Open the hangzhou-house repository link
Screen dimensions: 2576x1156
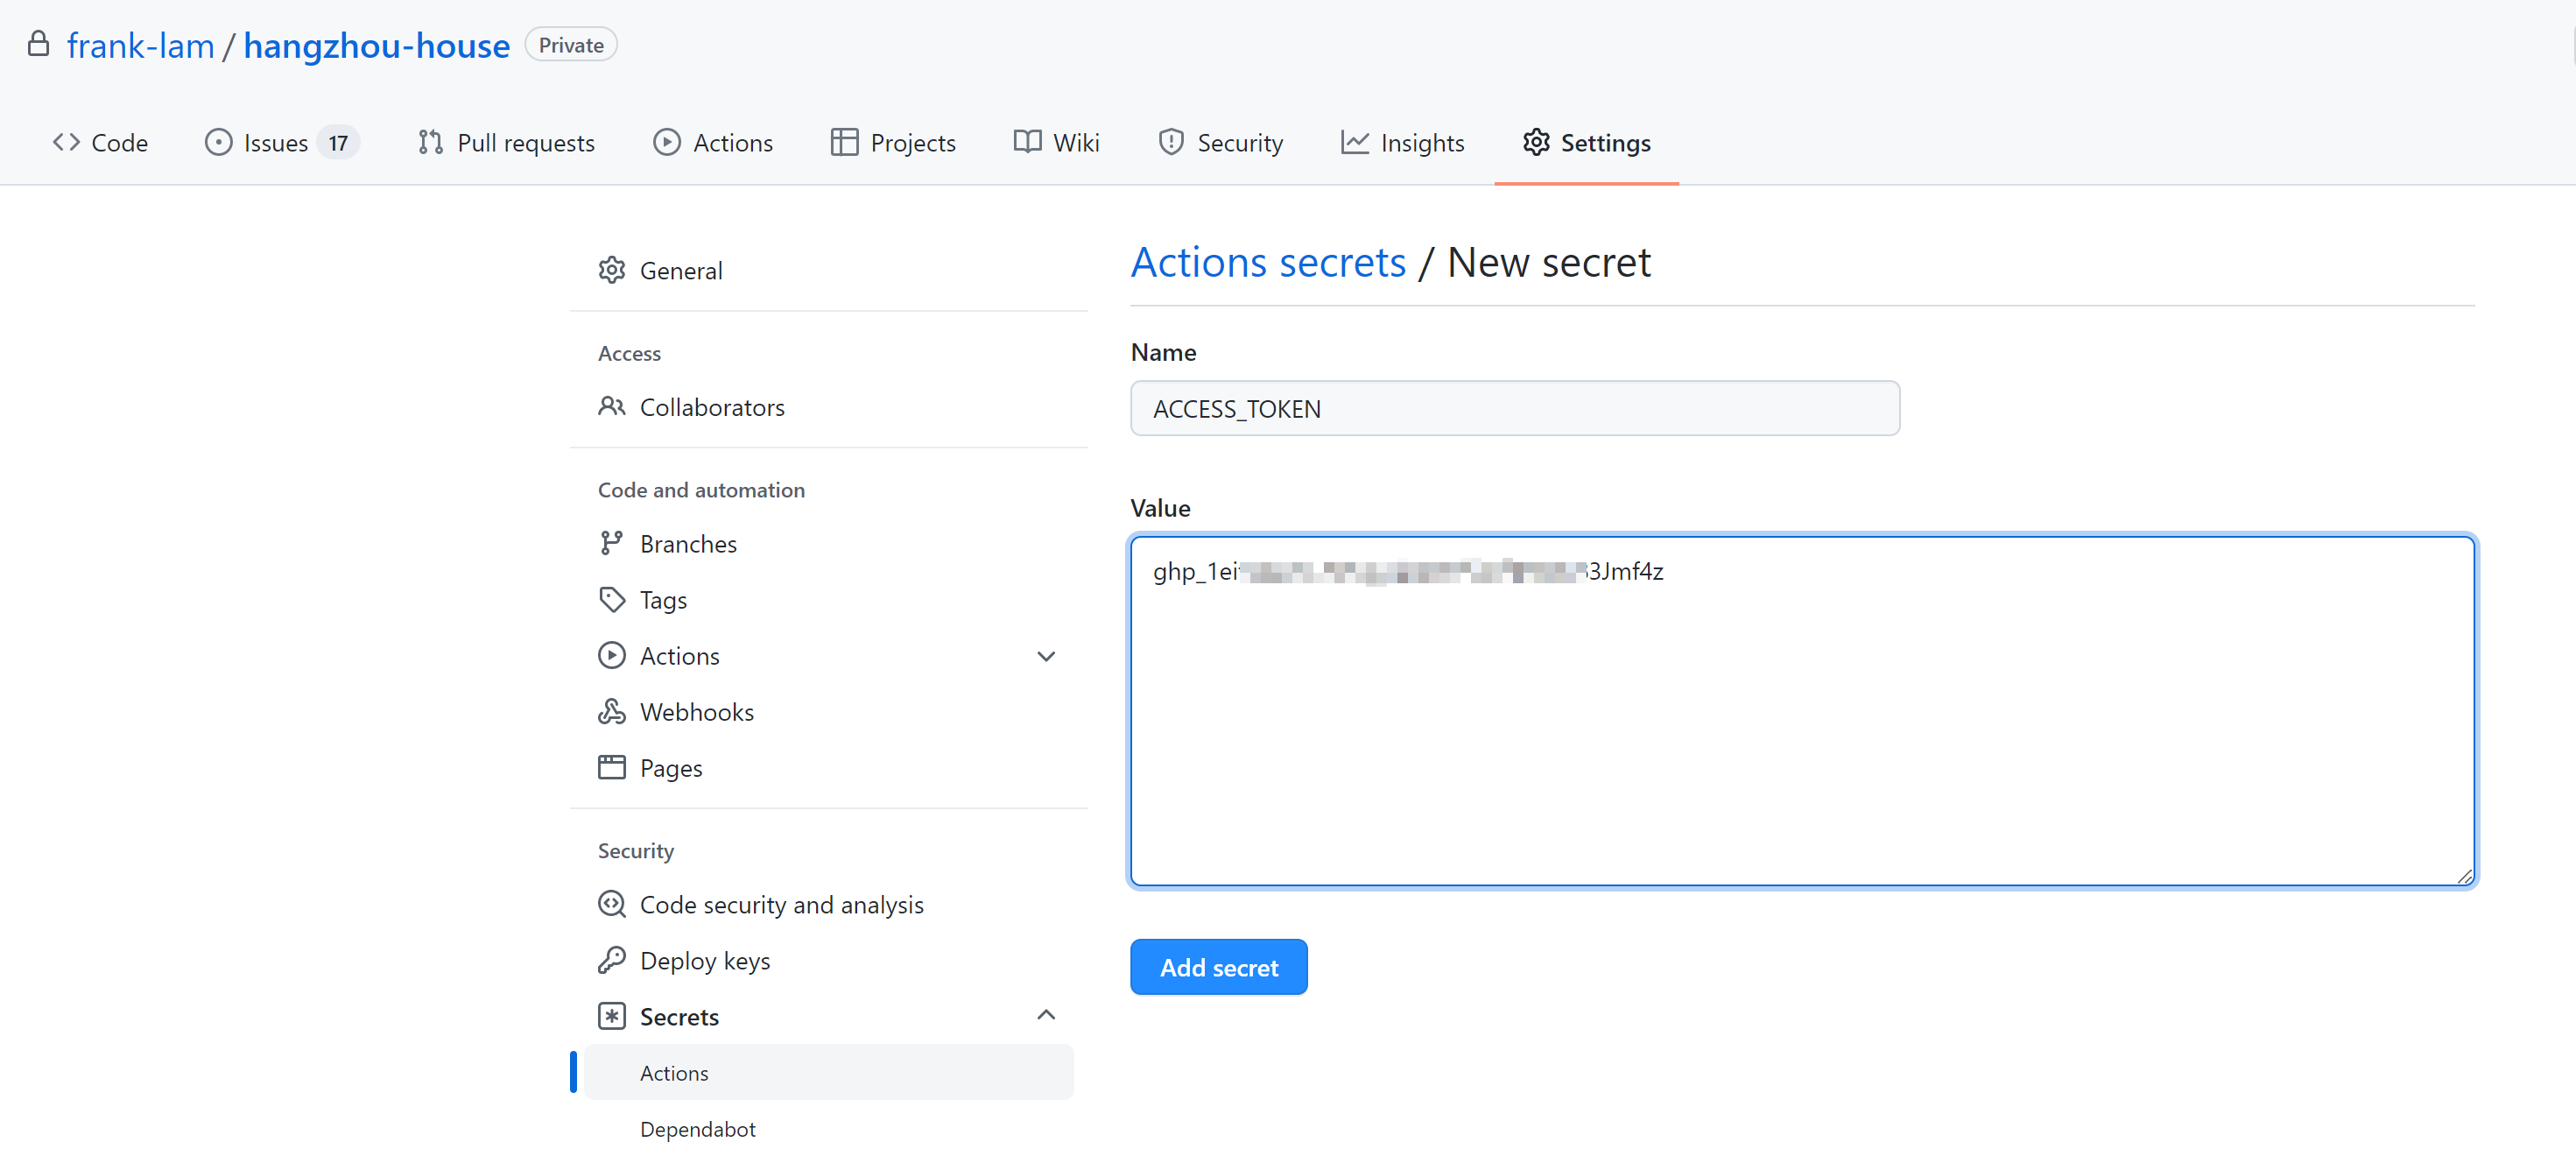[x=376, y=46]
